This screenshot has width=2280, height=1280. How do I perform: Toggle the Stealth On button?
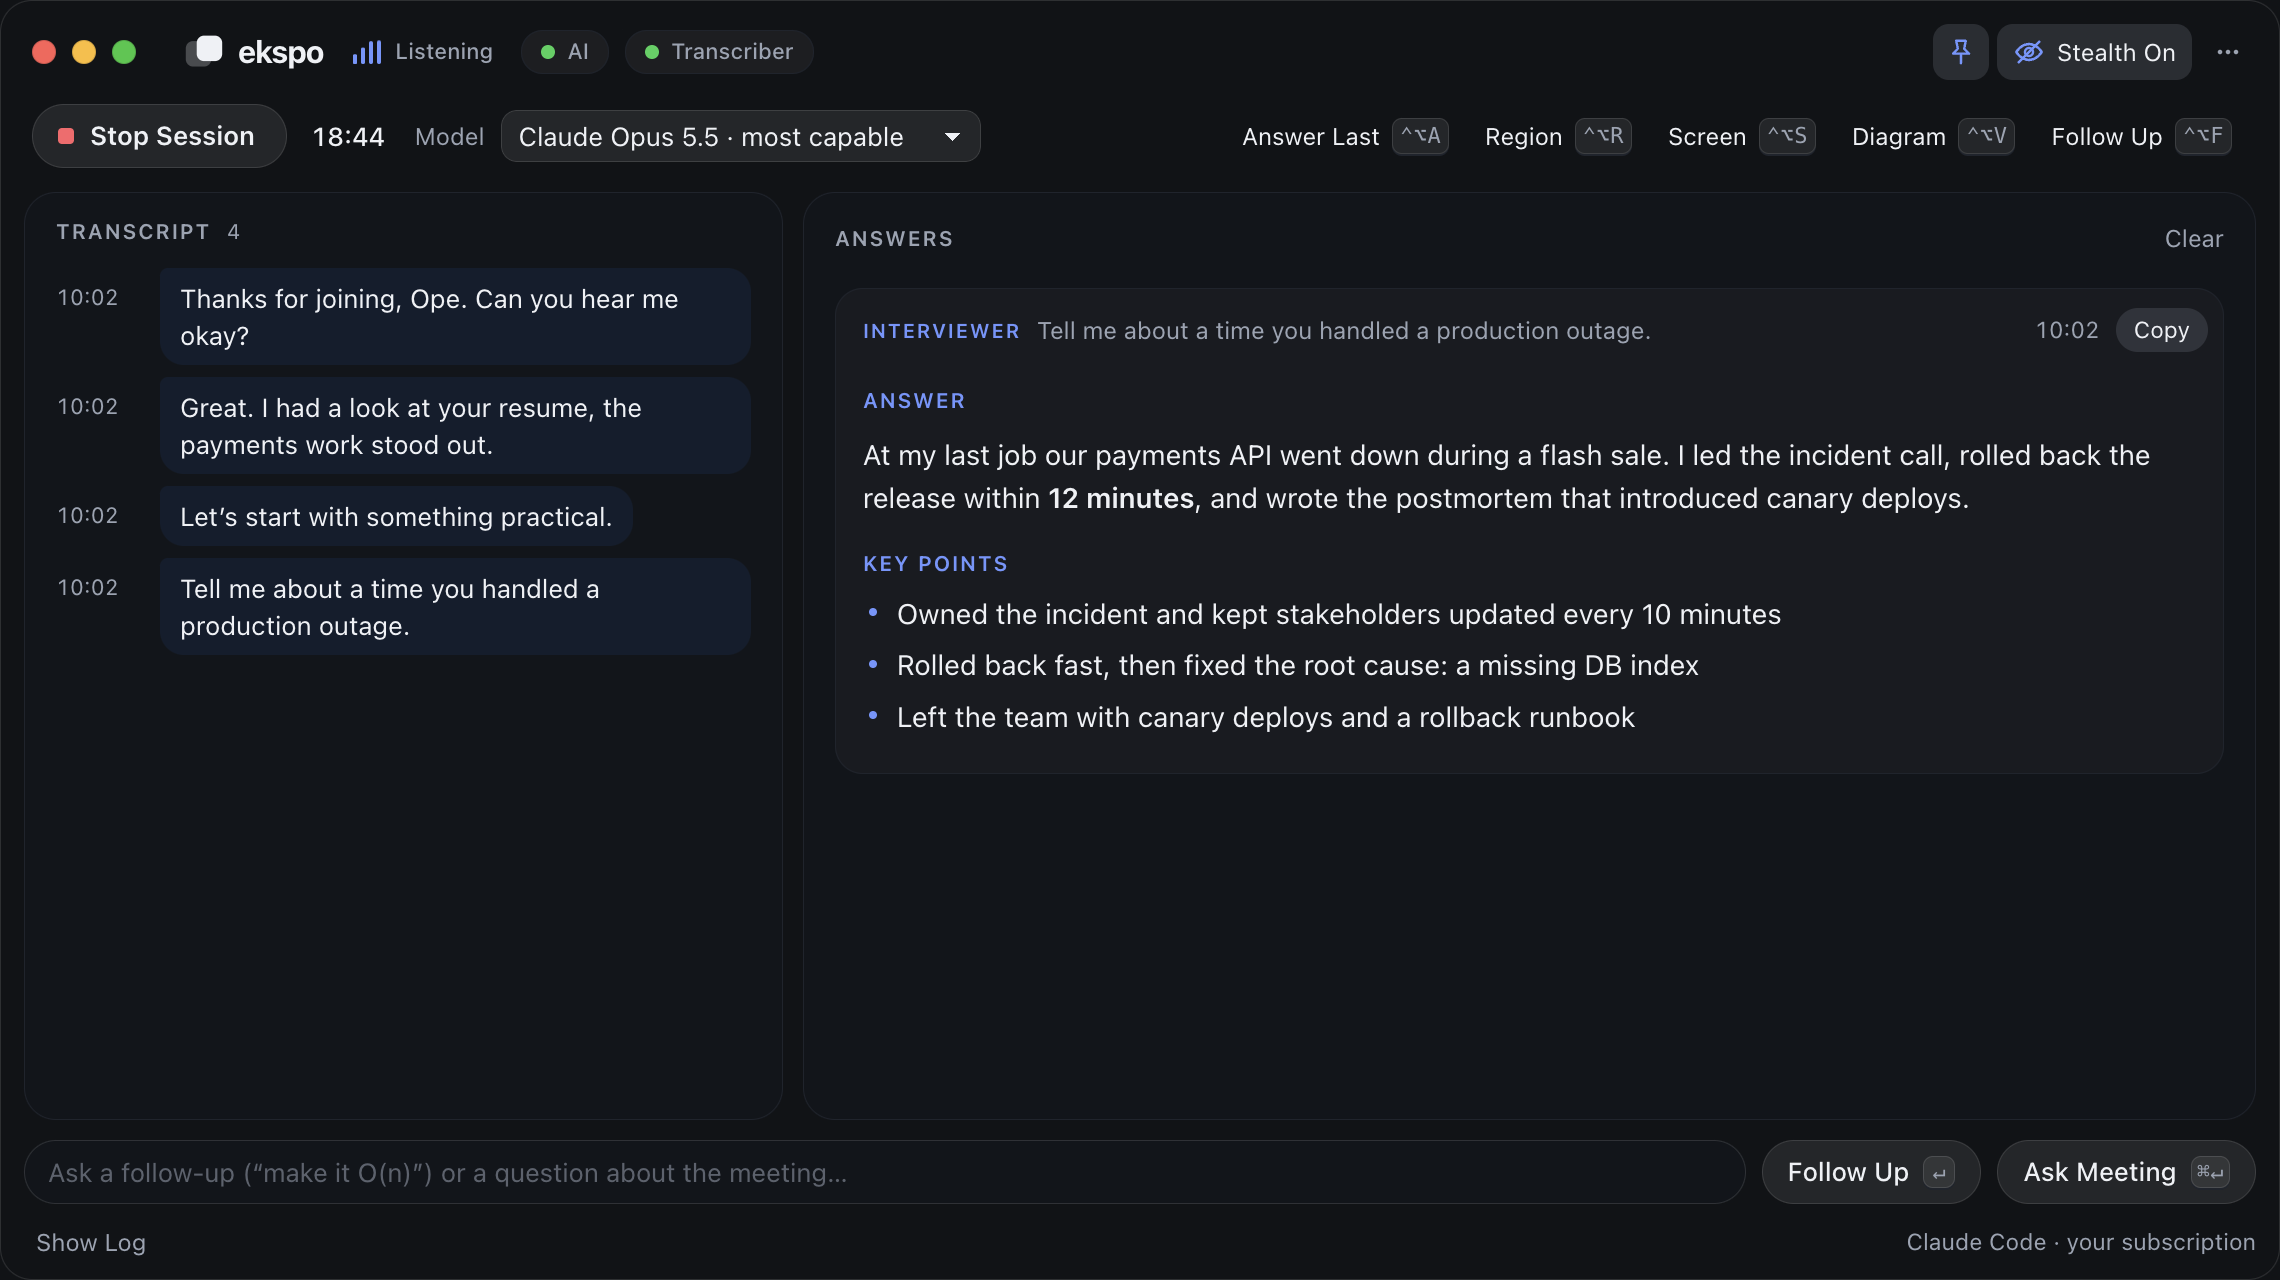[2094, 52]
